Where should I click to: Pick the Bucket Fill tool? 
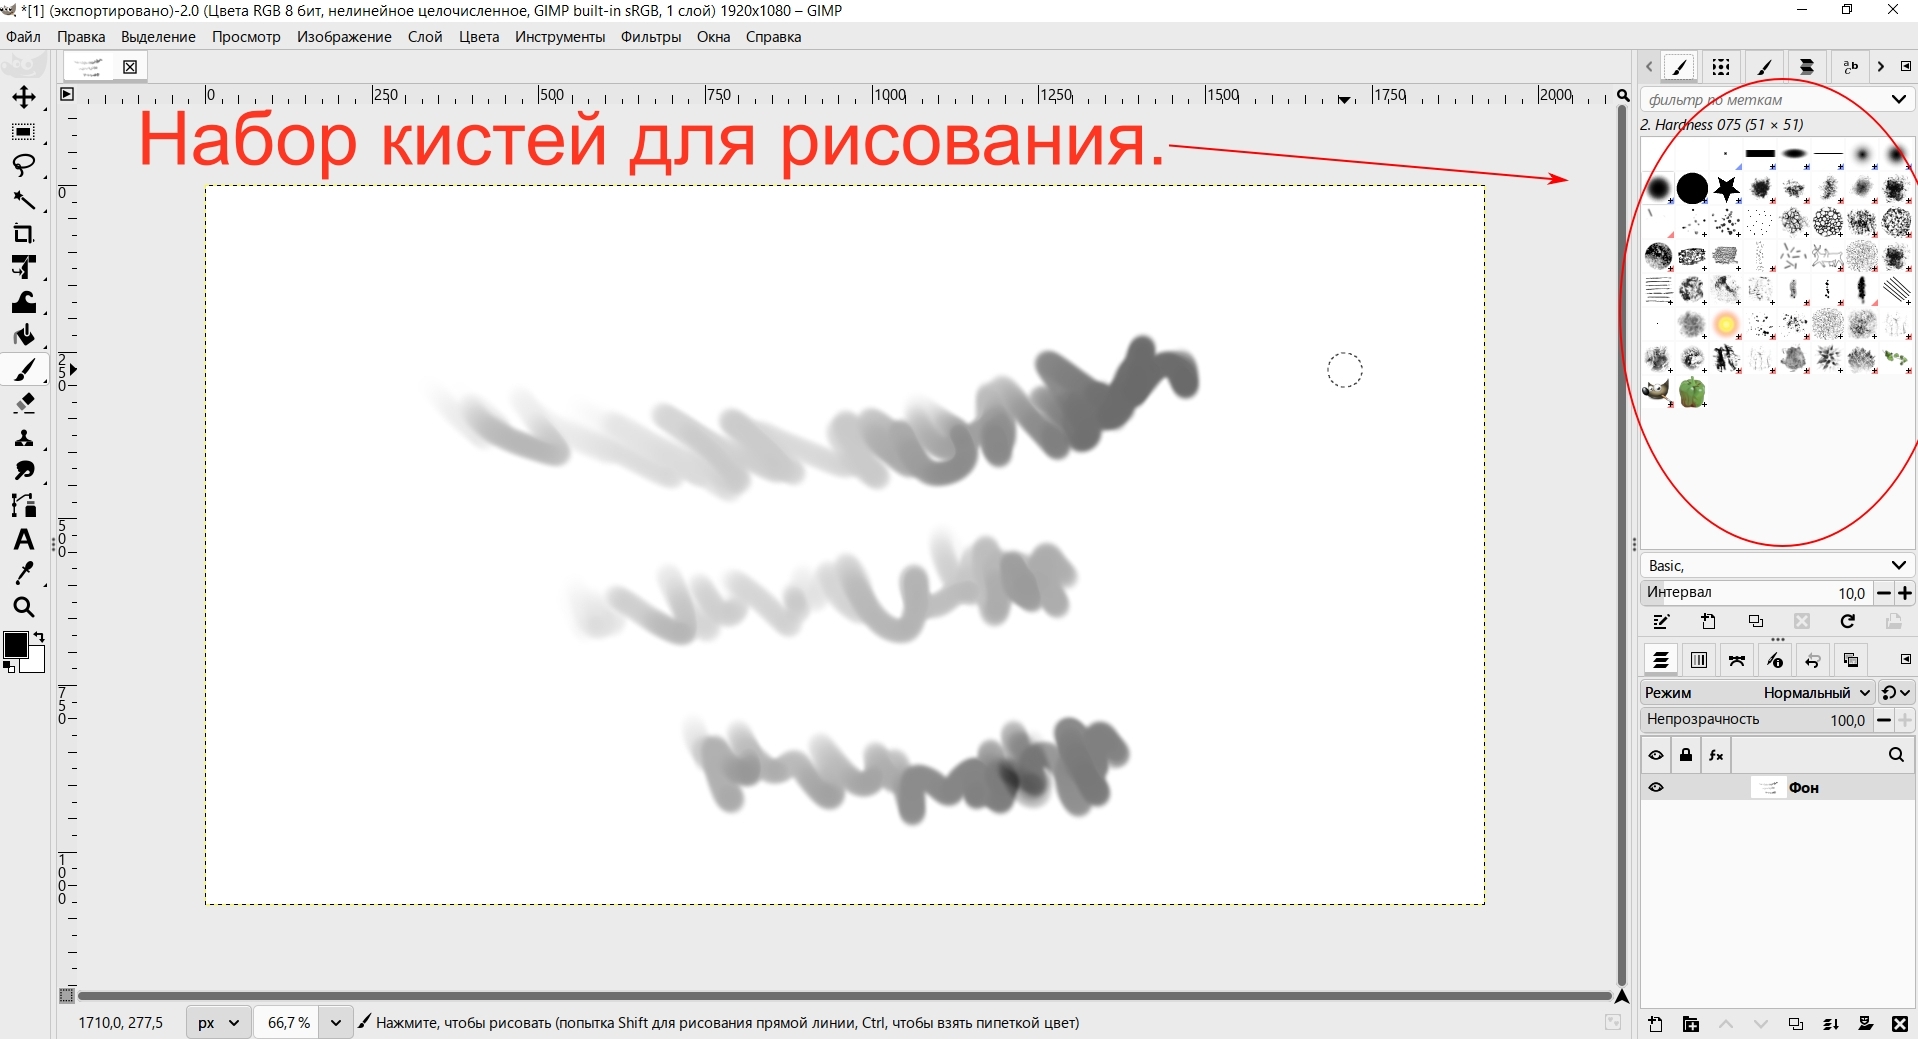(24, 335)
